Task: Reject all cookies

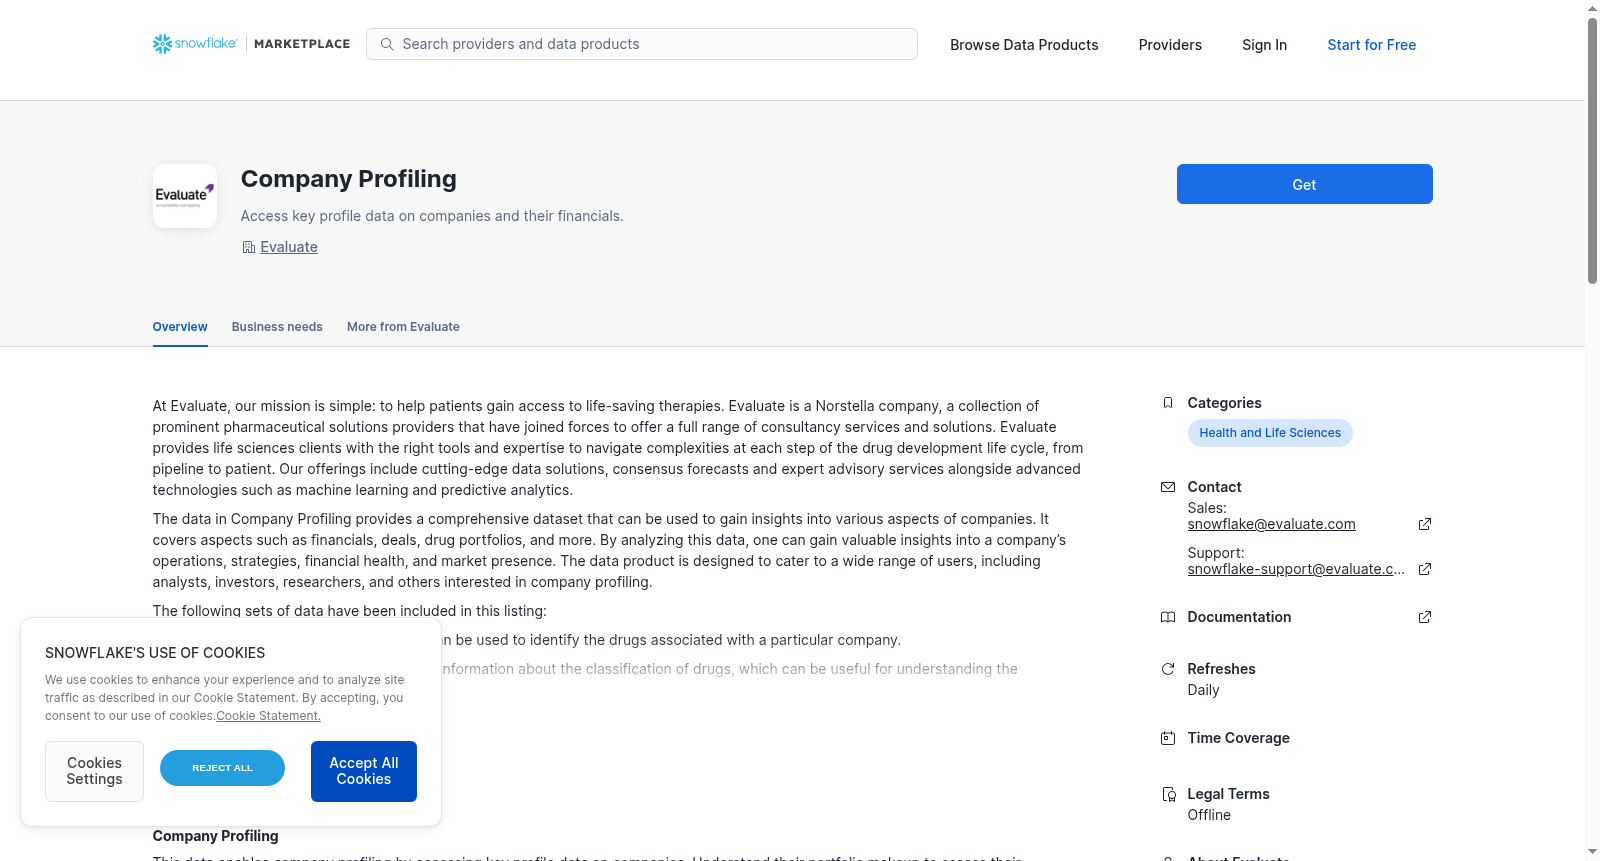Action: 222,768
